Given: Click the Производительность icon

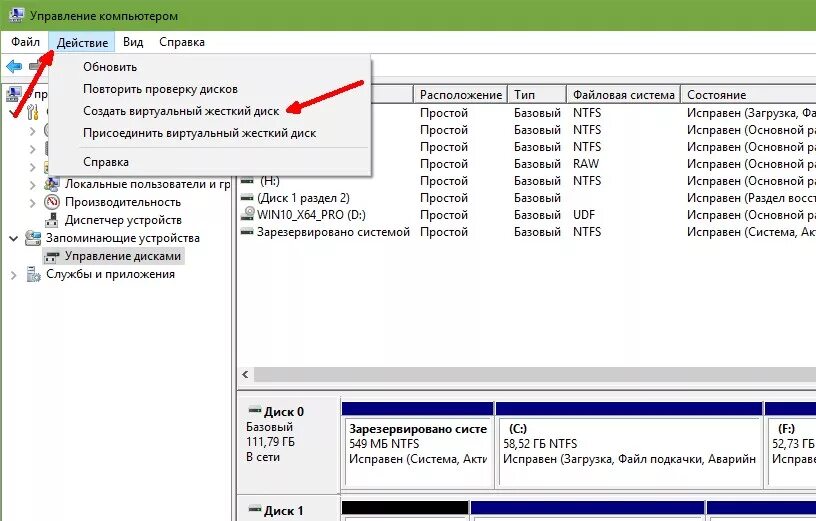Looking at the screenshot, I should tap(52, 202).
